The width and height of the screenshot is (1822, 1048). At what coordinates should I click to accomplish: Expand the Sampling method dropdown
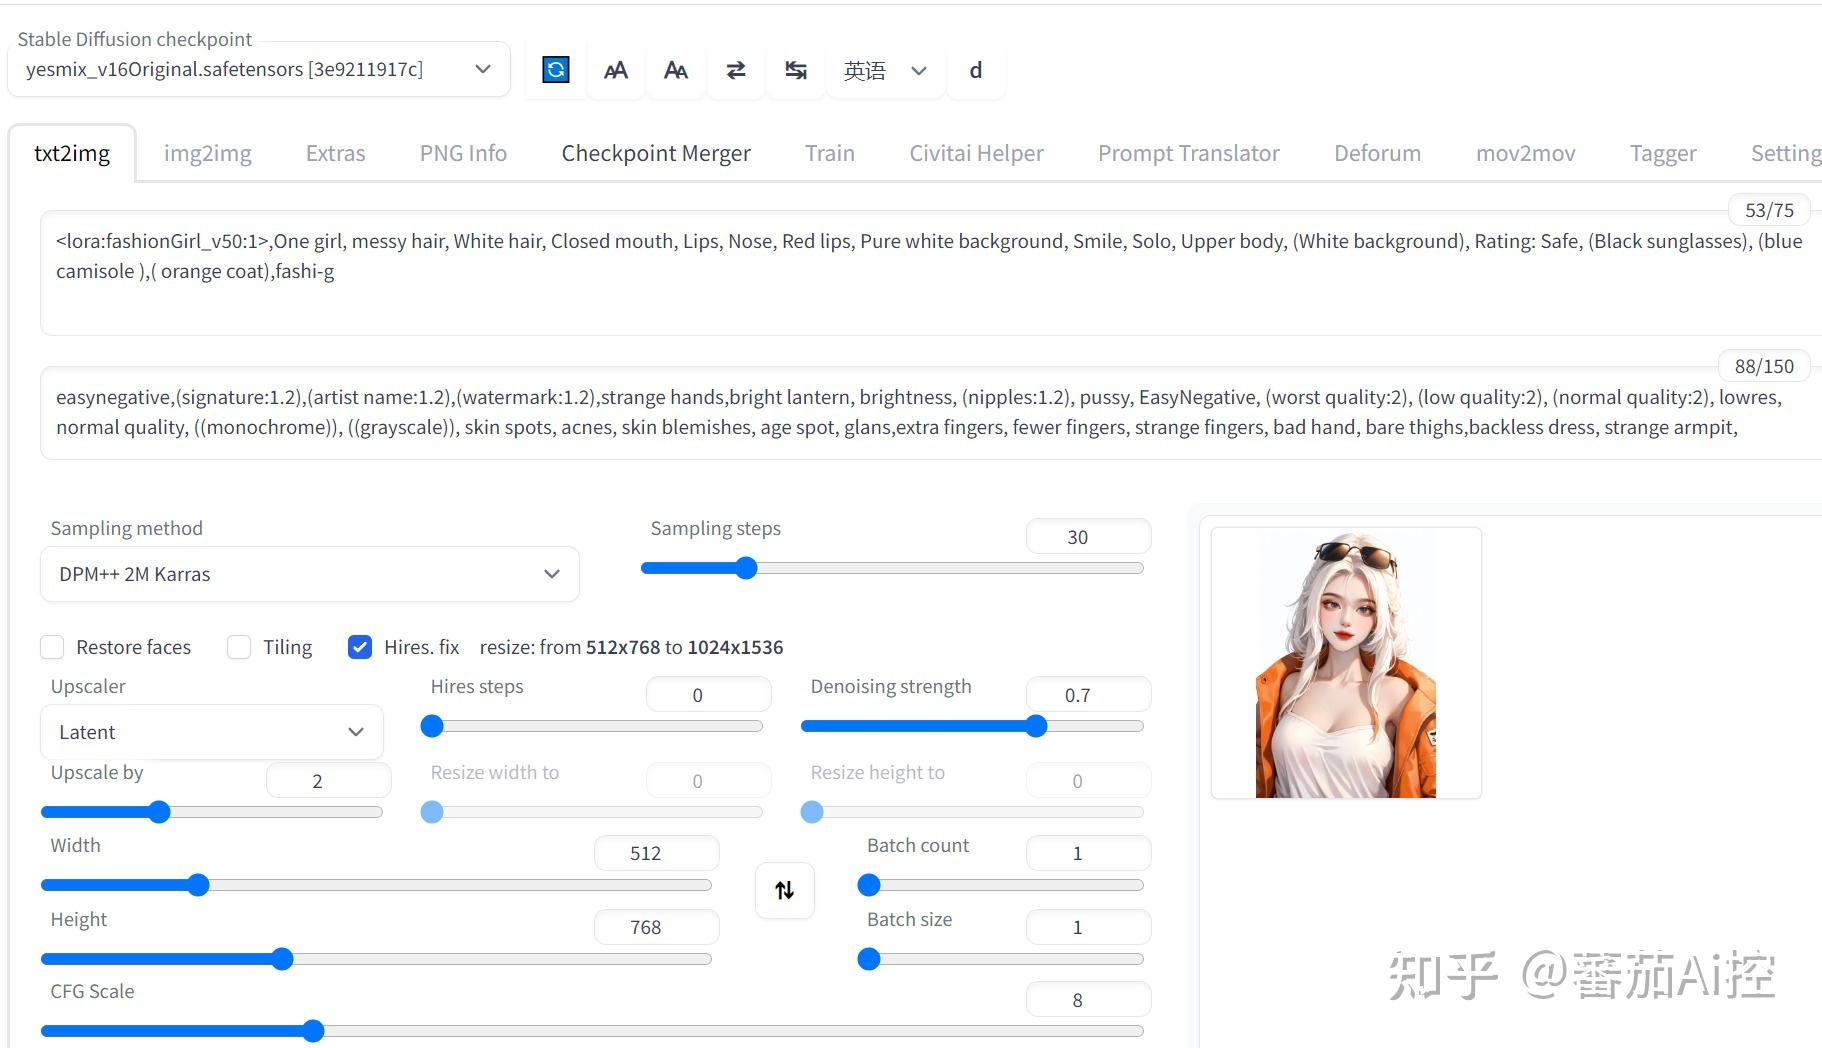[x=309, y=574]
